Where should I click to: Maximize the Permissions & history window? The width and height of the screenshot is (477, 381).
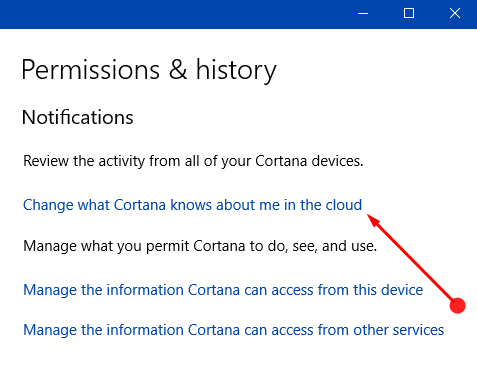(409, 14)
